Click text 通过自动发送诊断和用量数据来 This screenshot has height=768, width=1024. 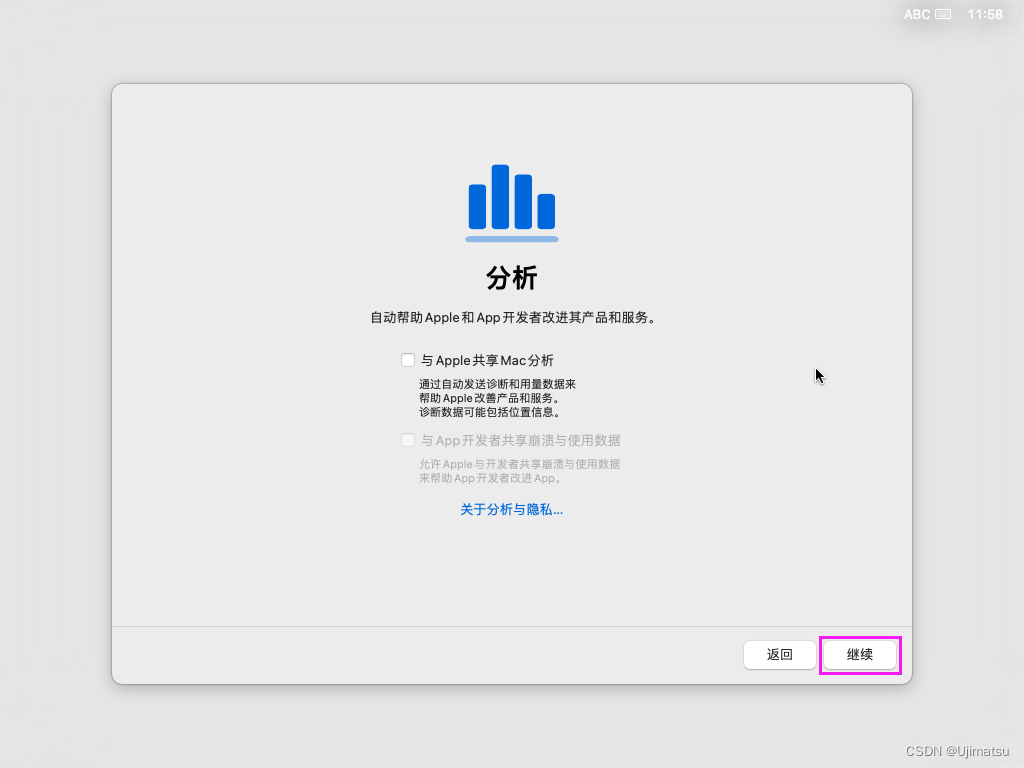coord(498,384)
